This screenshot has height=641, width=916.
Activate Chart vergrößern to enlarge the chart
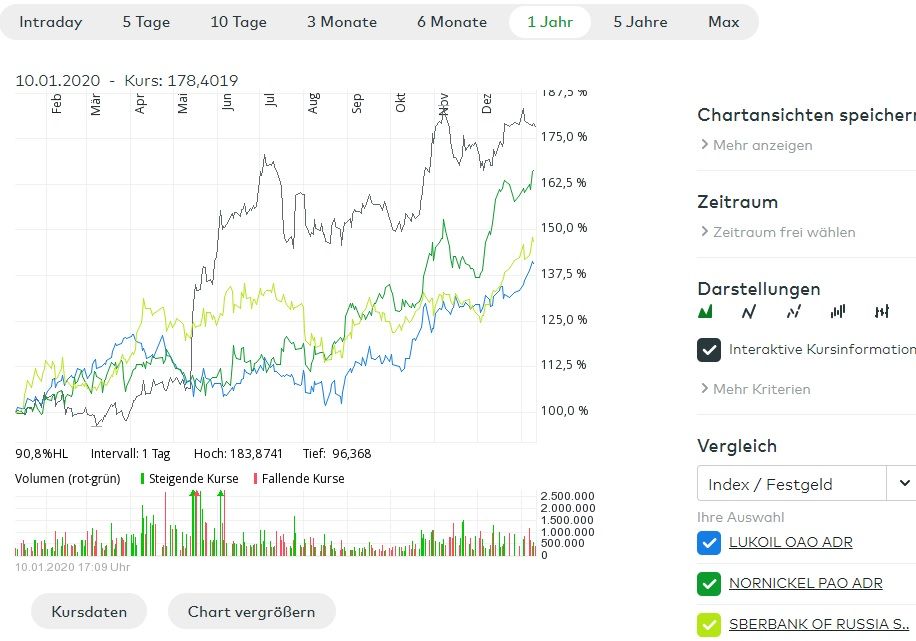(251, 611)
